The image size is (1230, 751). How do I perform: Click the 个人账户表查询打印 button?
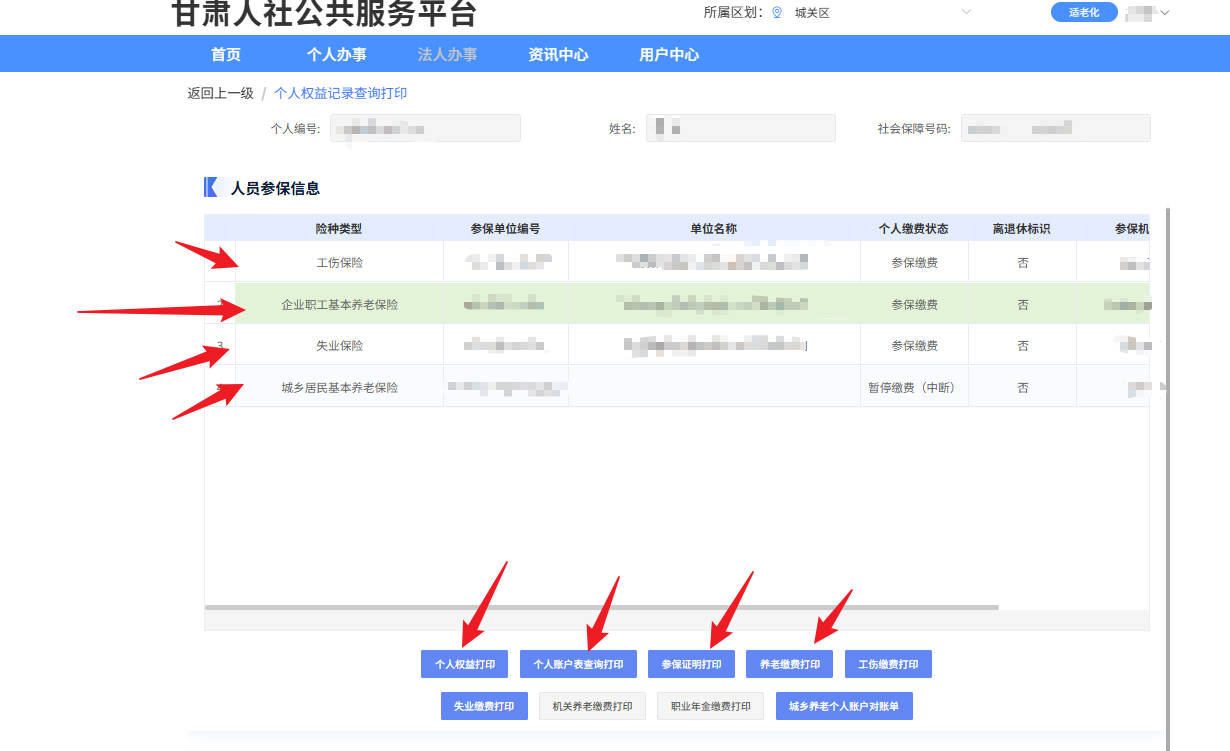point(578,664)
